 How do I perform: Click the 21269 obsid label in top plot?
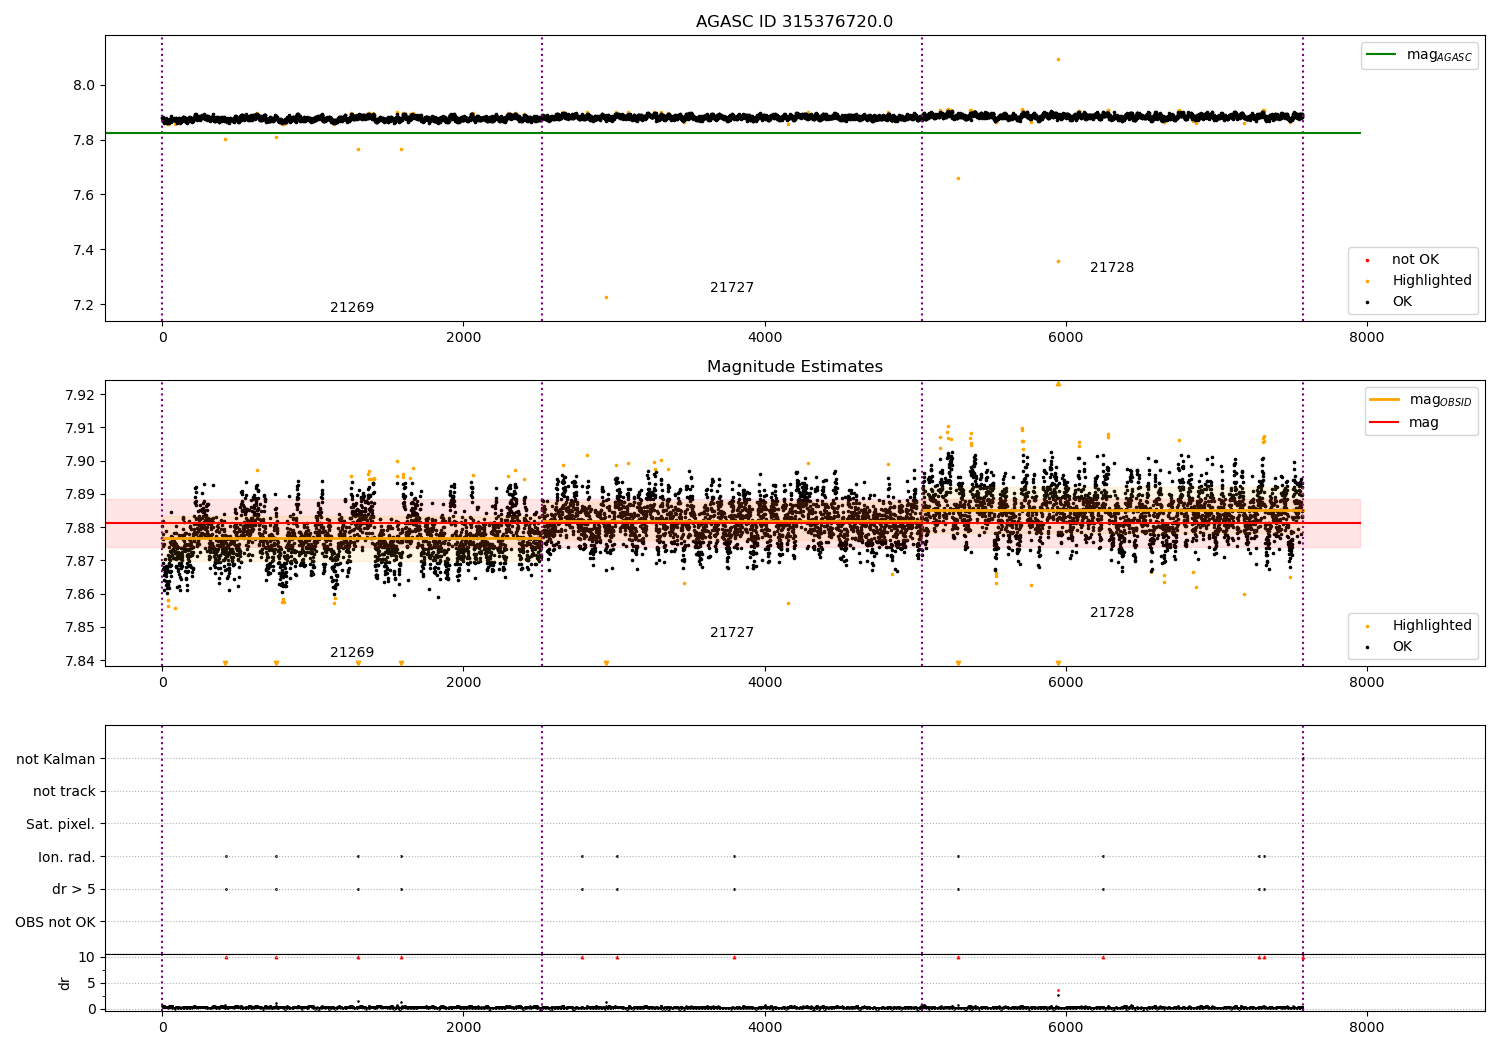(x=352, y=308)
